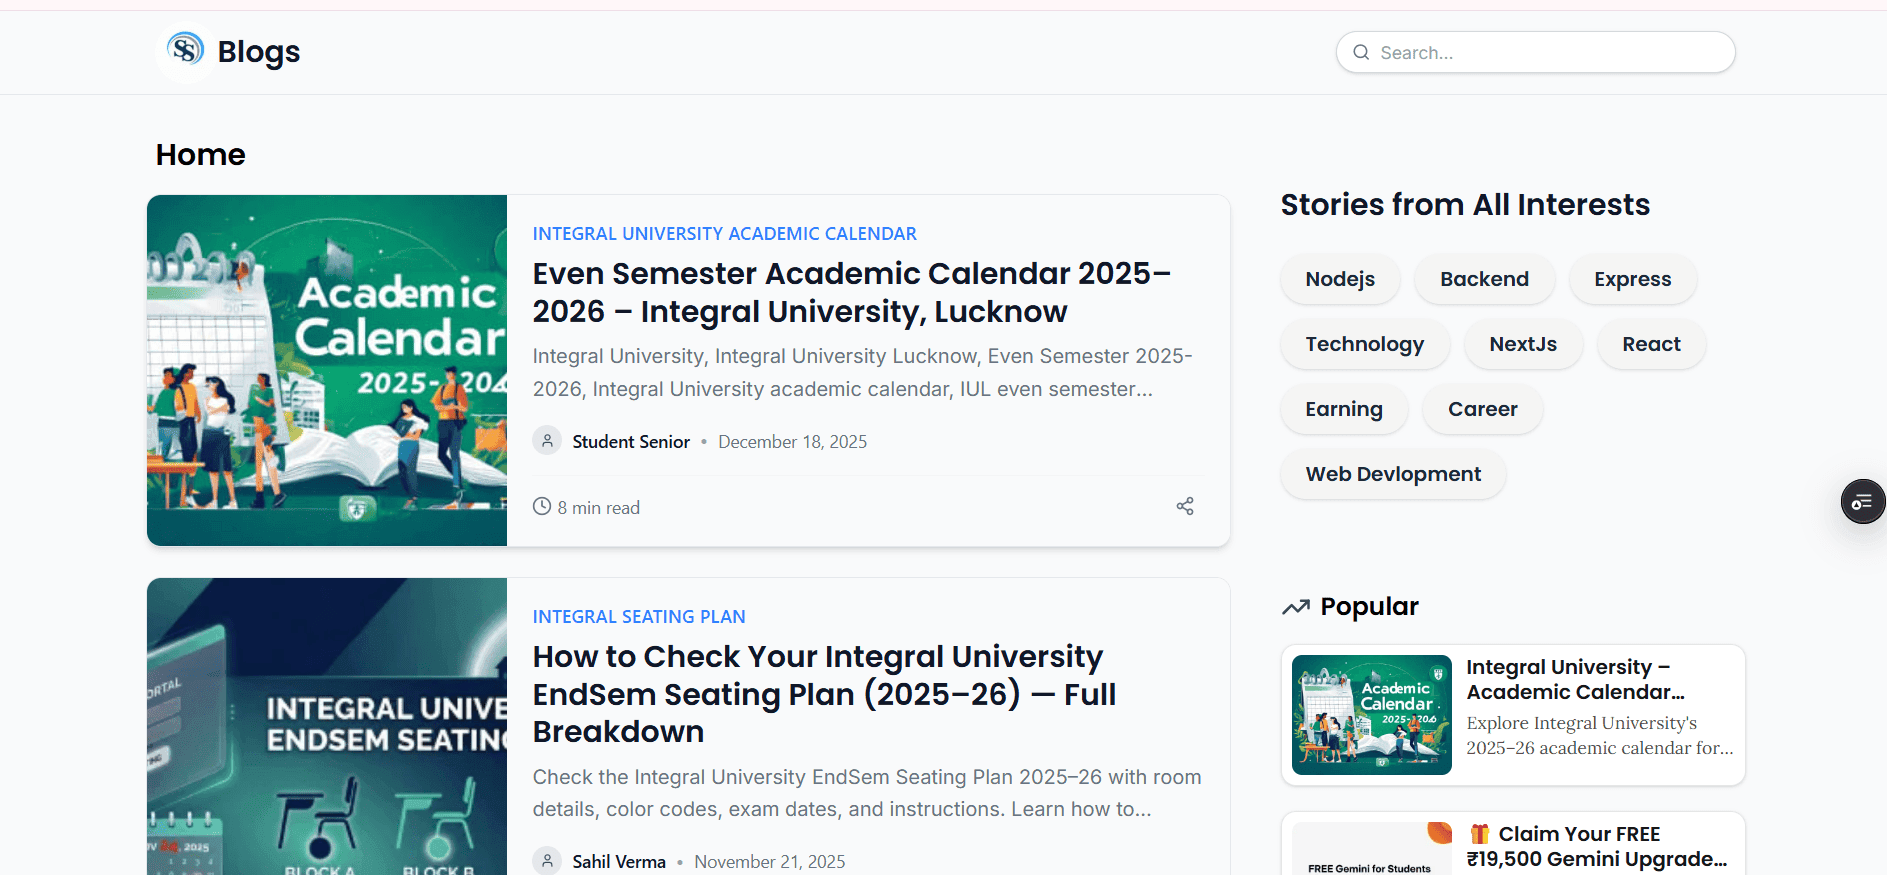Select the Nodejs interest tag
The image size is (1887, 875).
coord(1339,279)
